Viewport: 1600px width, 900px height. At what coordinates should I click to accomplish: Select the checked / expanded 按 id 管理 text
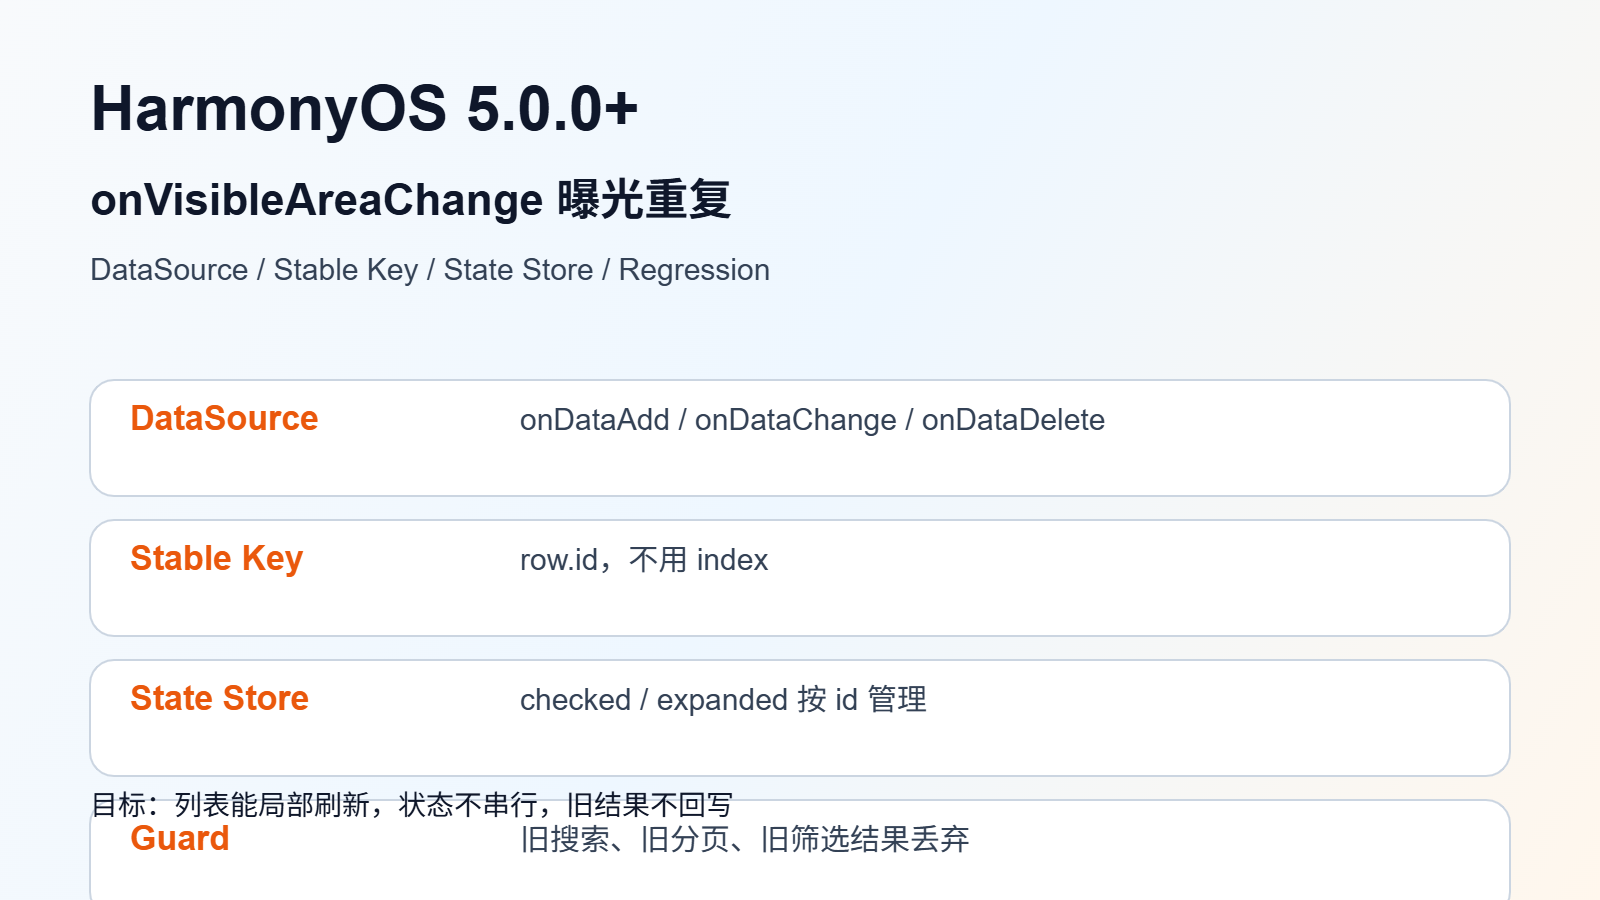pos(723,700)
